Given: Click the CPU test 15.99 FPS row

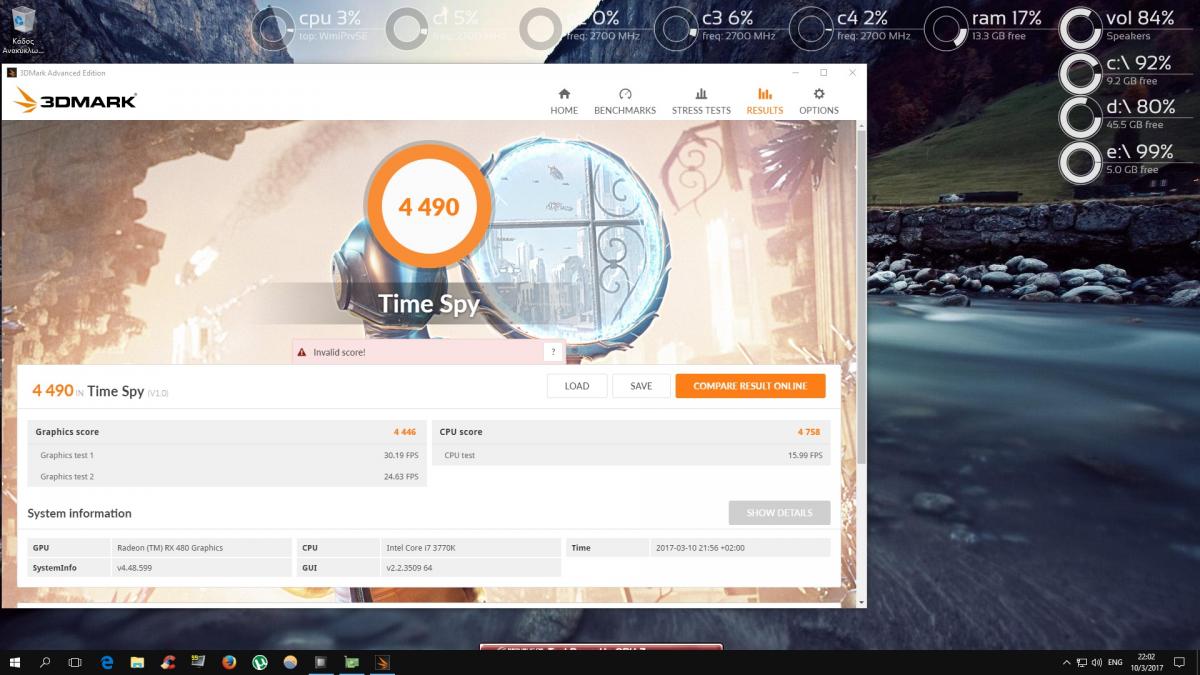Looking at the screenshot, I should 631,455.
